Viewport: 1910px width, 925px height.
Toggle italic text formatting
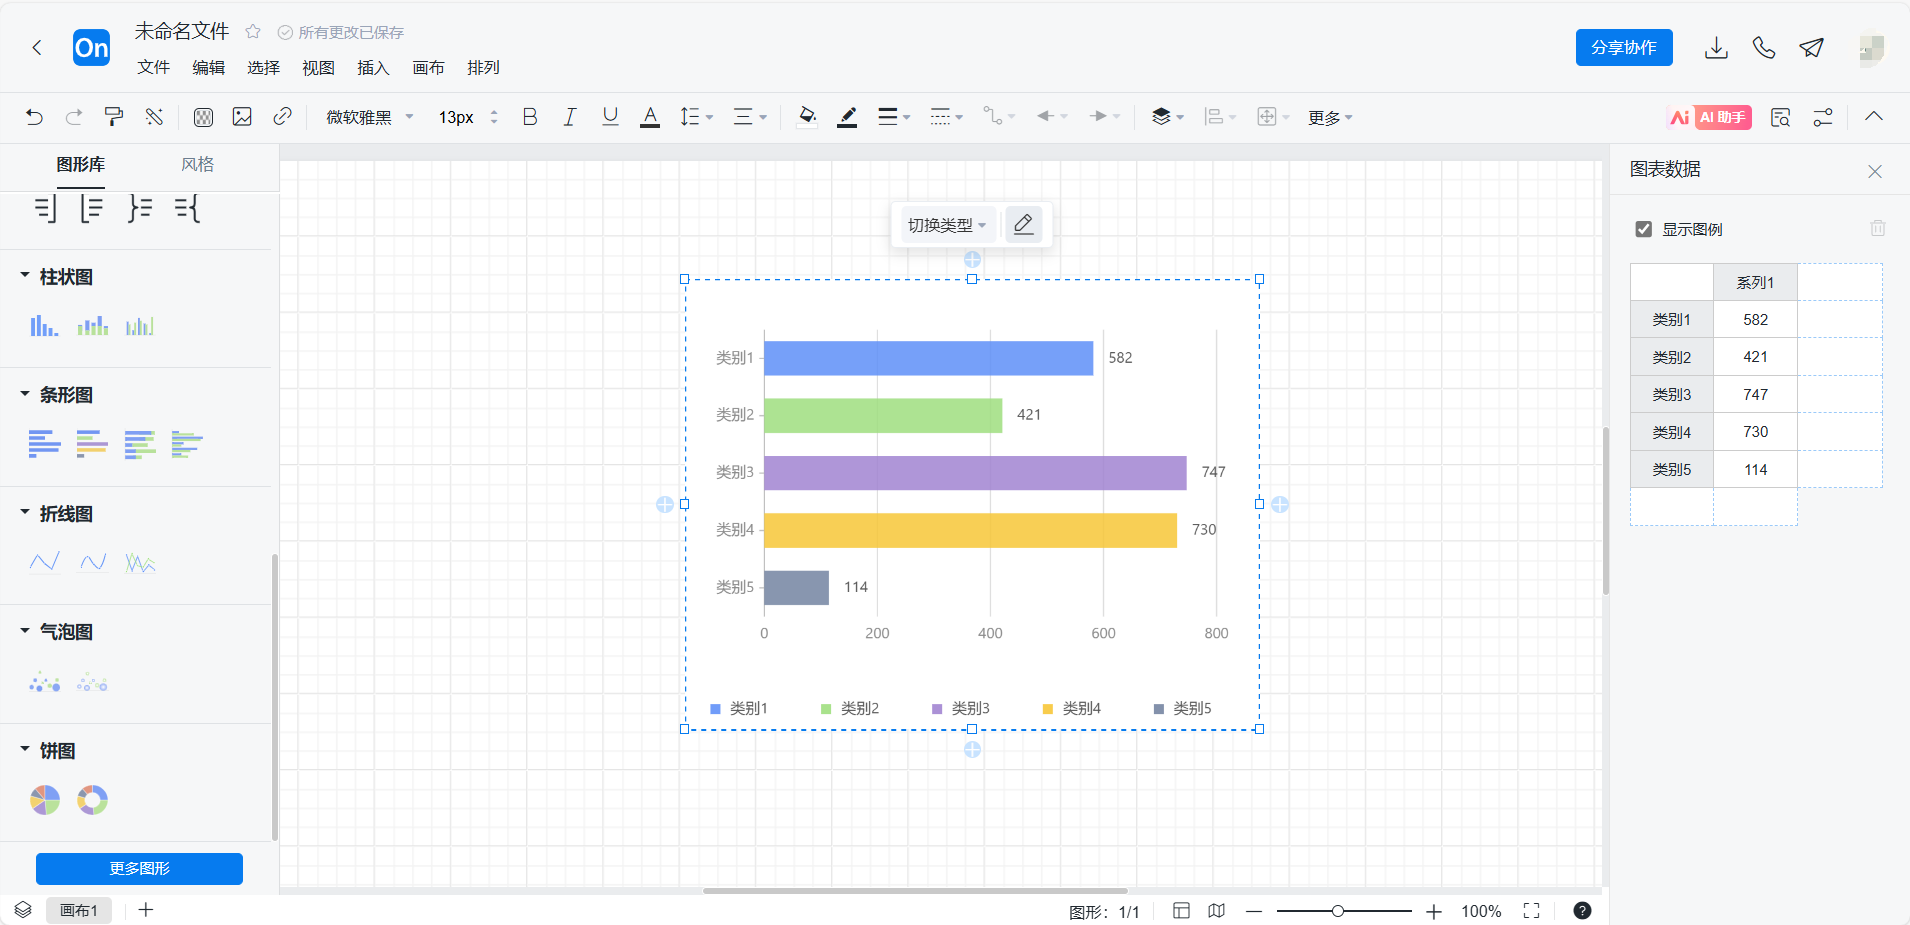point(569,117)
